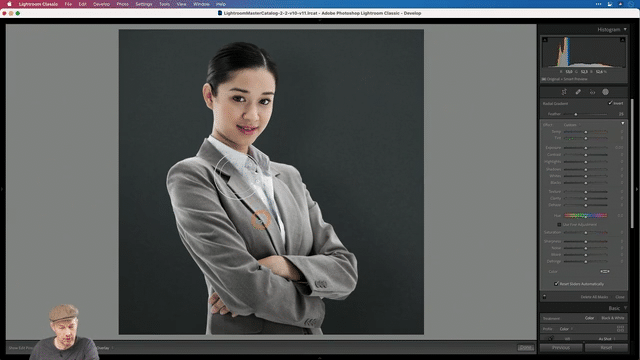Toggle the Invert checkbox for Radial Gradient

click(x=610, y=103)
